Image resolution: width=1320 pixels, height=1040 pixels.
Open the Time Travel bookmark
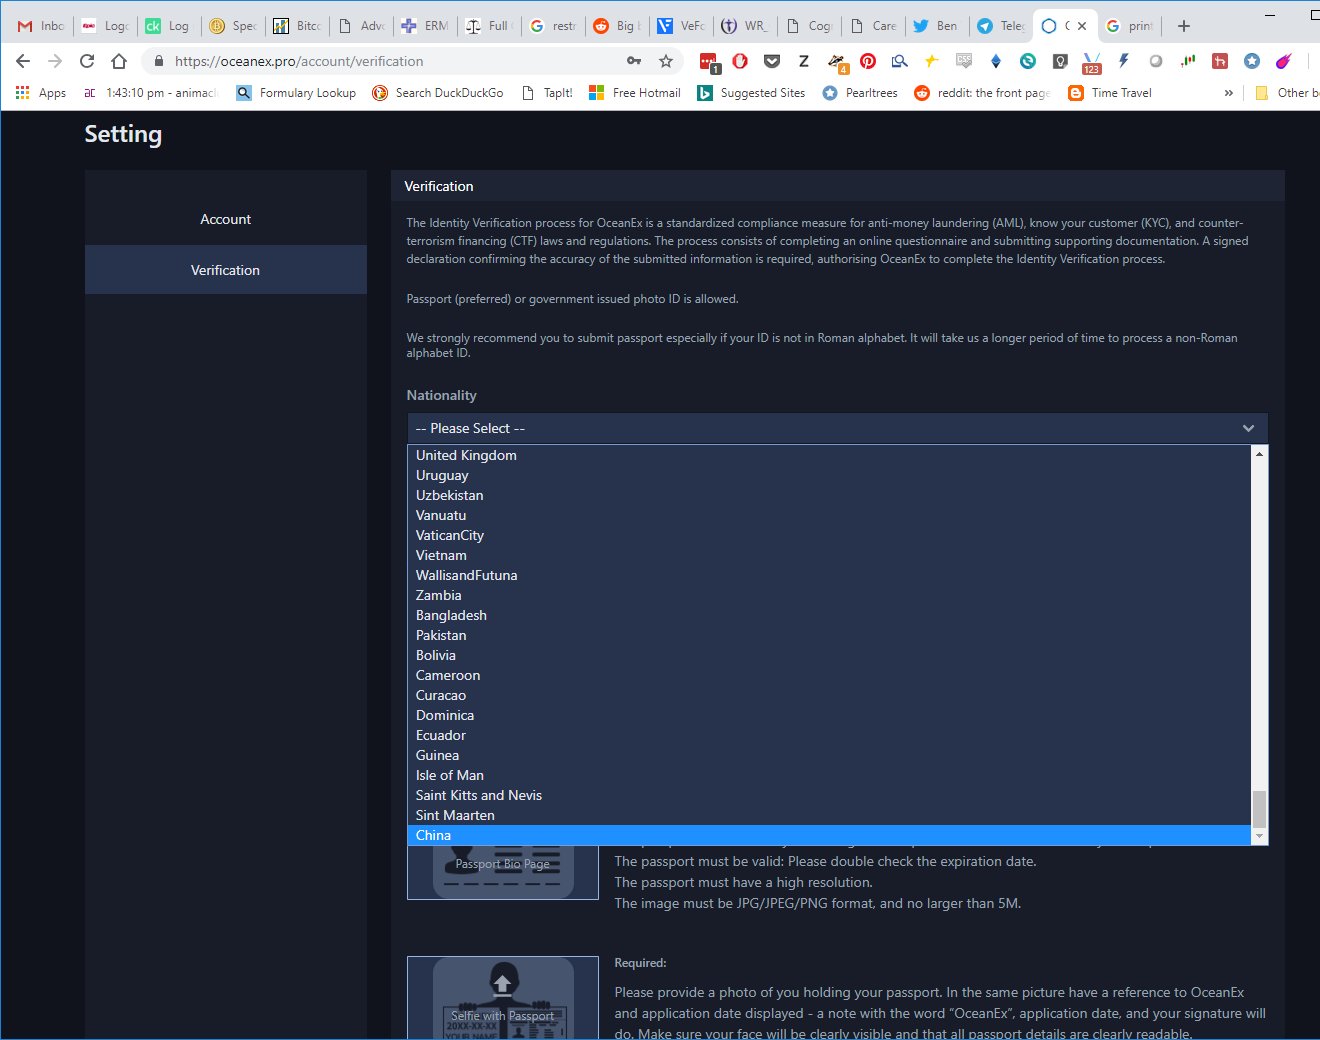click(1110, 93)
